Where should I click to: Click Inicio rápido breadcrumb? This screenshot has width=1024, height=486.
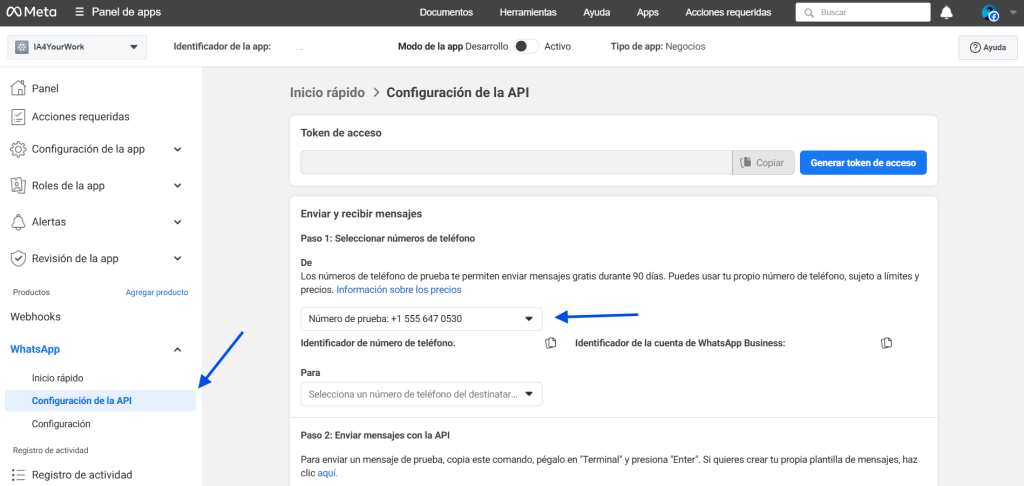click(327, 92)
